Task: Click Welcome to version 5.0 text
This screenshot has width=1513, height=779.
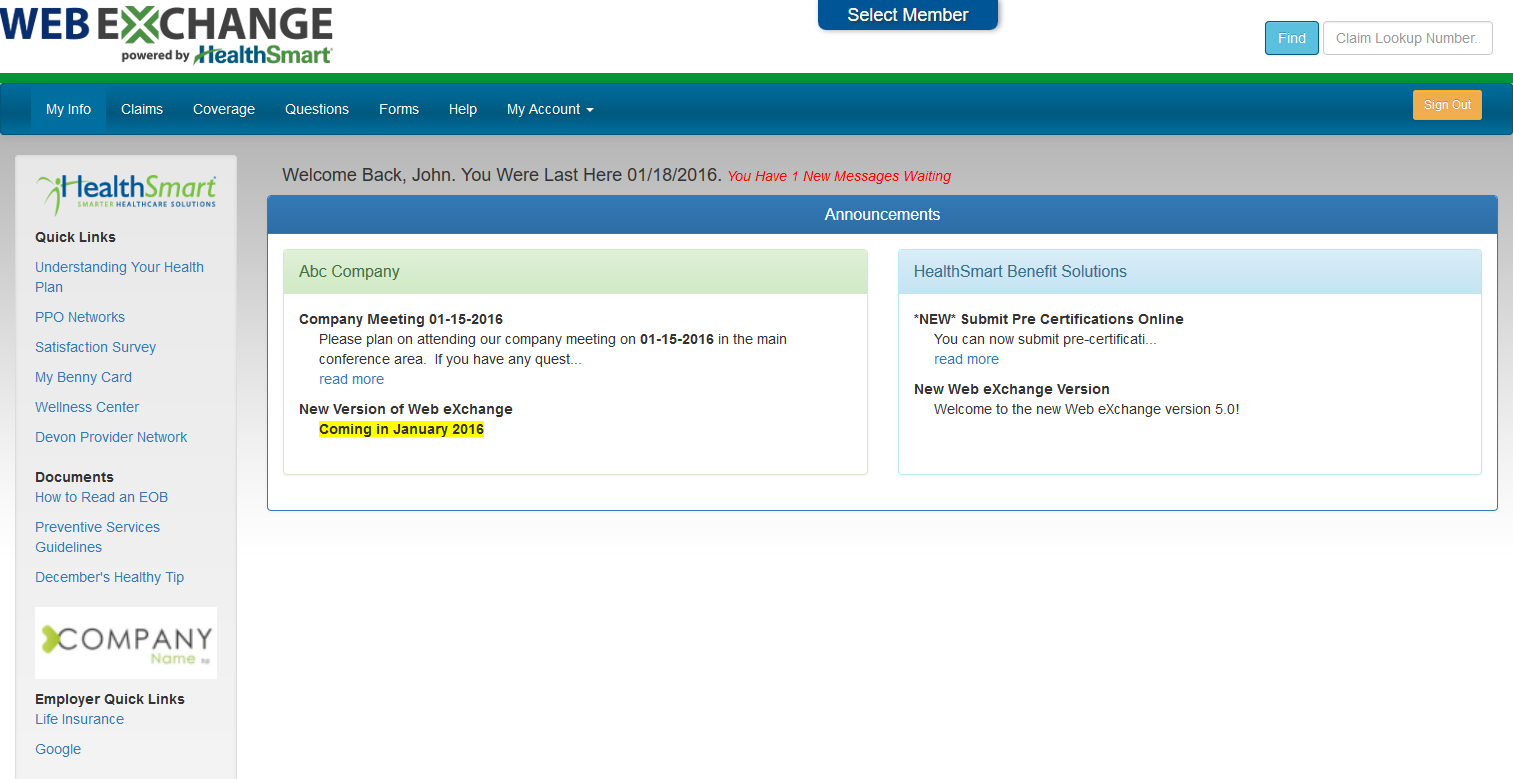Action: pos(1087,409)
